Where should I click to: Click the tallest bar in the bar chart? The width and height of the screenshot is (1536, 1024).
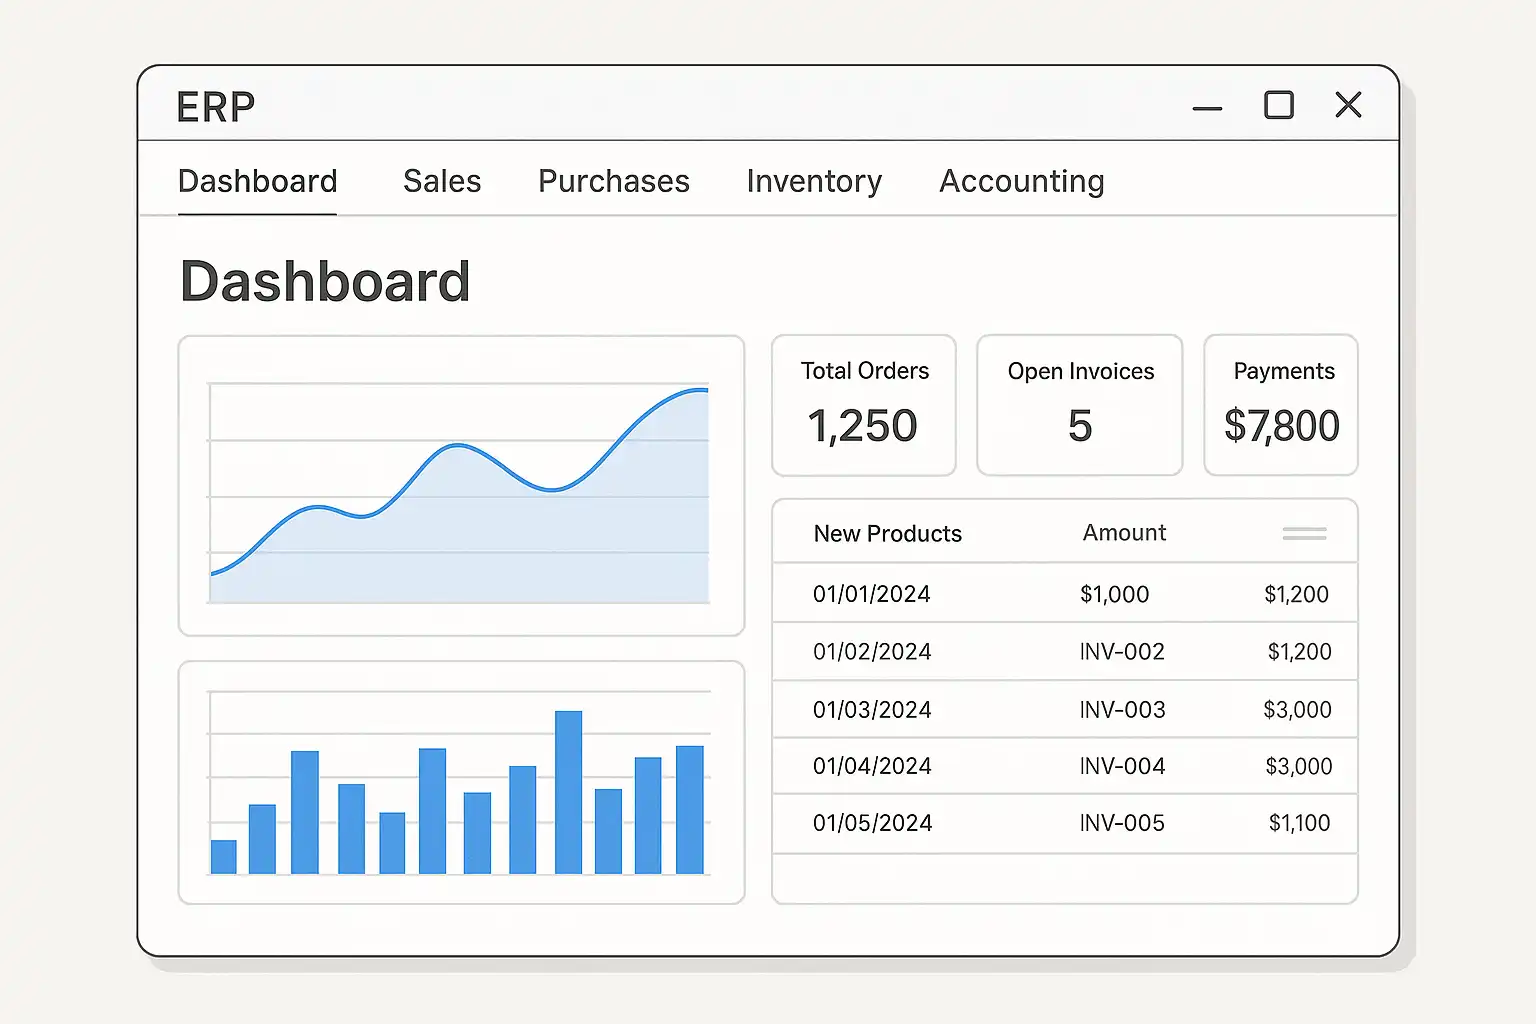568,790
